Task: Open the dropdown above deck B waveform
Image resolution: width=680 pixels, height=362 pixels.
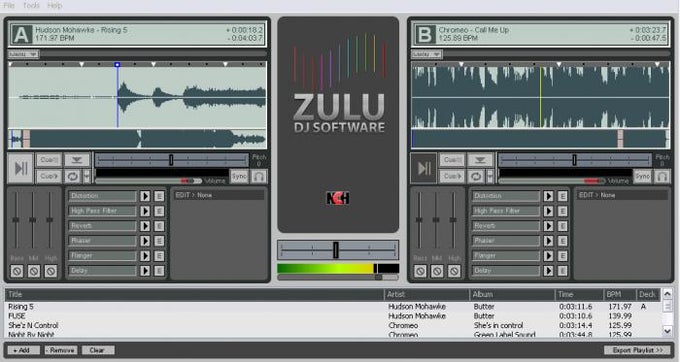Action: coord(427,54)
